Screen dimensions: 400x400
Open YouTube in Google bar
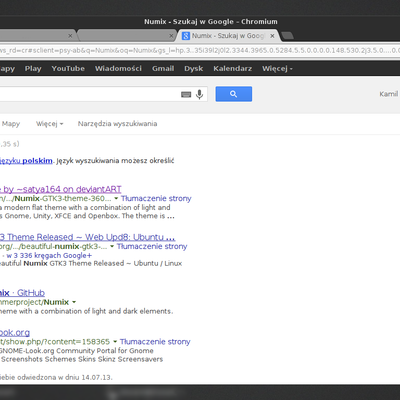coord(68,68)
